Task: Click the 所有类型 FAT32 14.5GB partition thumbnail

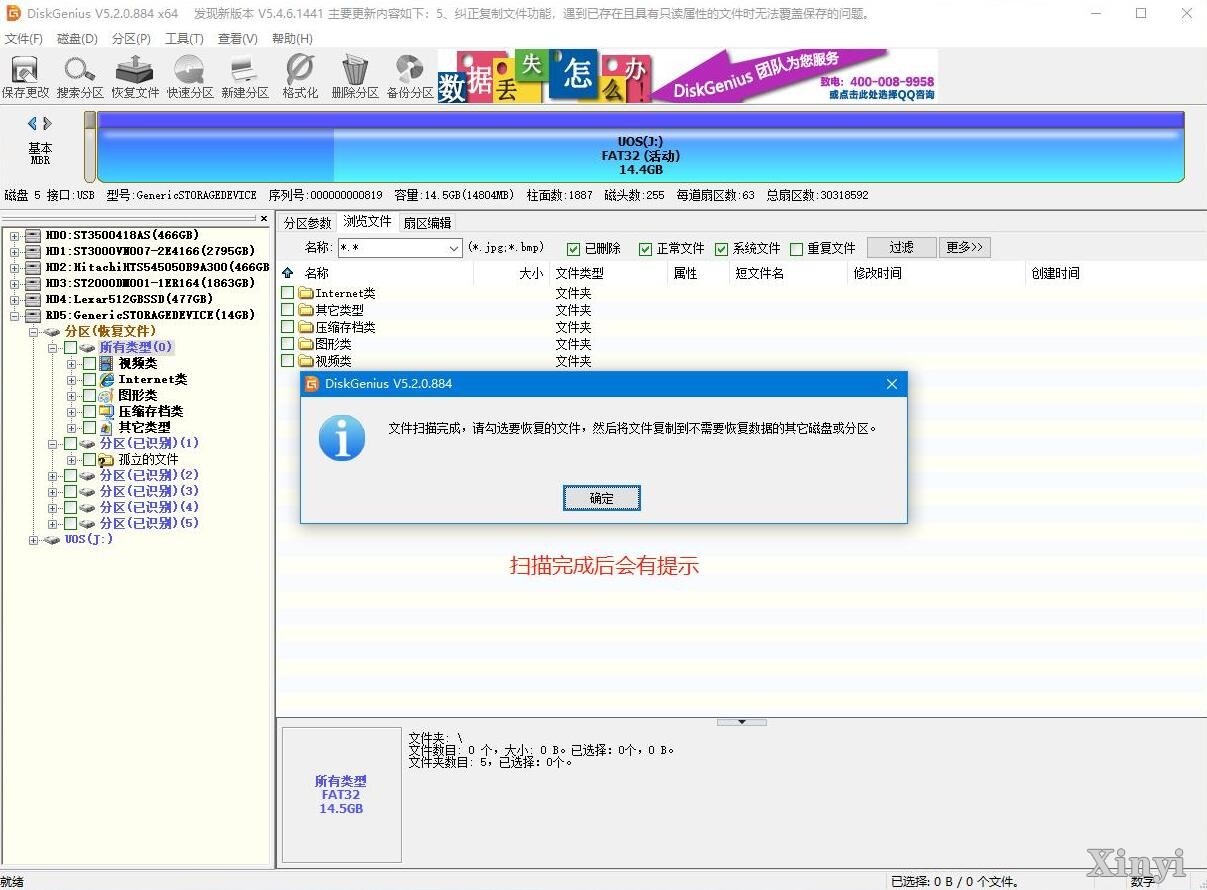Action: (x=341, y=795)
